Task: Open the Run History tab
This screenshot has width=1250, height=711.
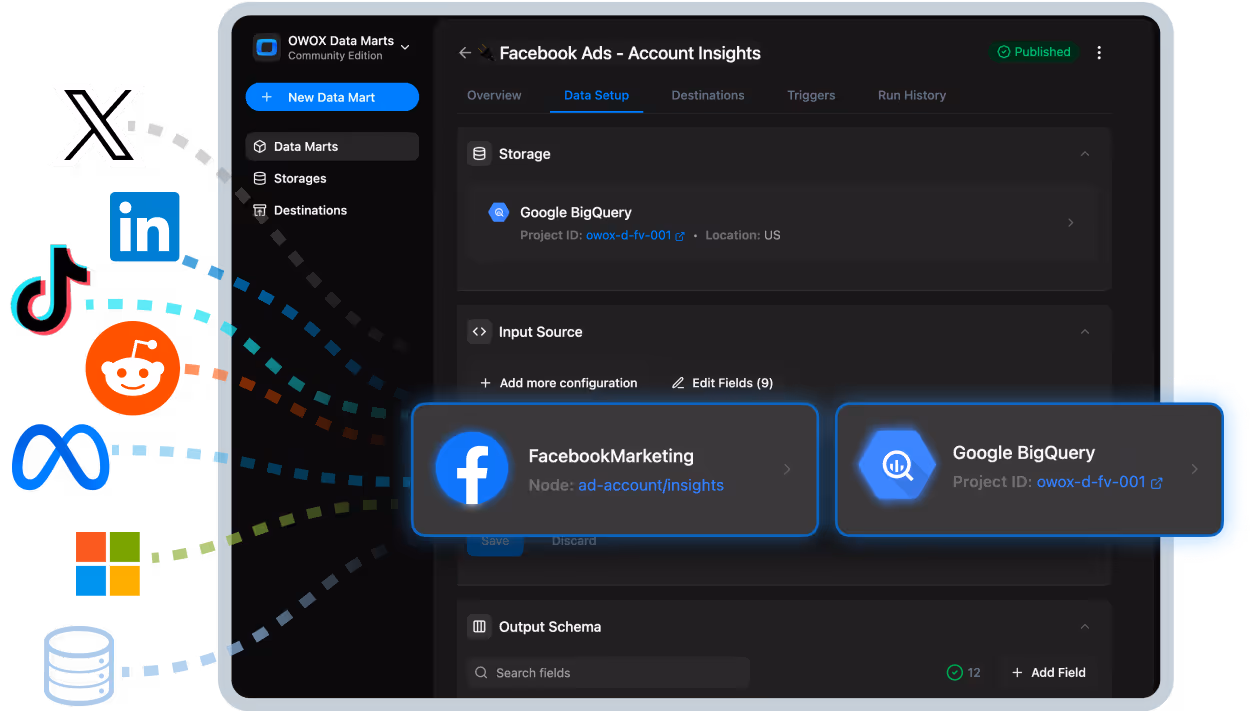Action: (912, 95)
